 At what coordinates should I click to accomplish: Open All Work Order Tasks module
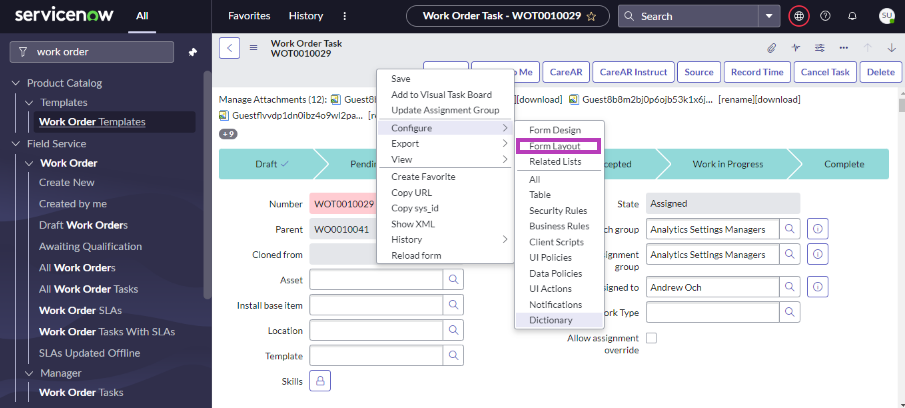(88, 289)
